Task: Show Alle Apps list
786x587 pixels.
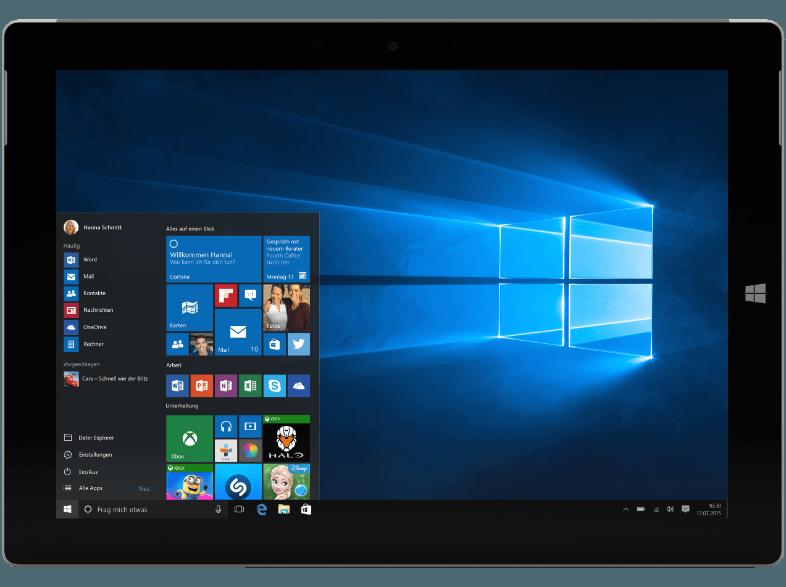Action: click(x=83, y=488)
